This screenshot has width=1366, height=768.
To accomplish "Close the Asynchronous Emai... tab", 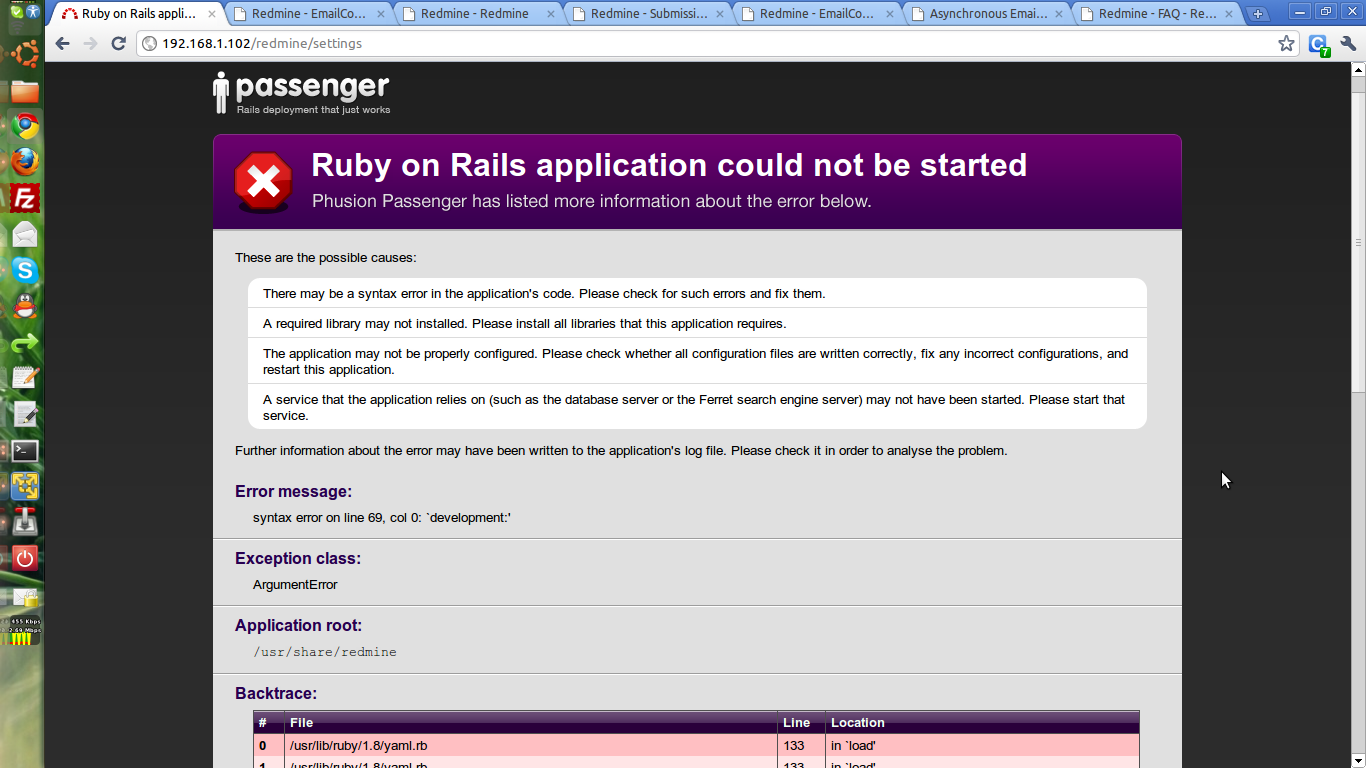I will point(1060,14).
